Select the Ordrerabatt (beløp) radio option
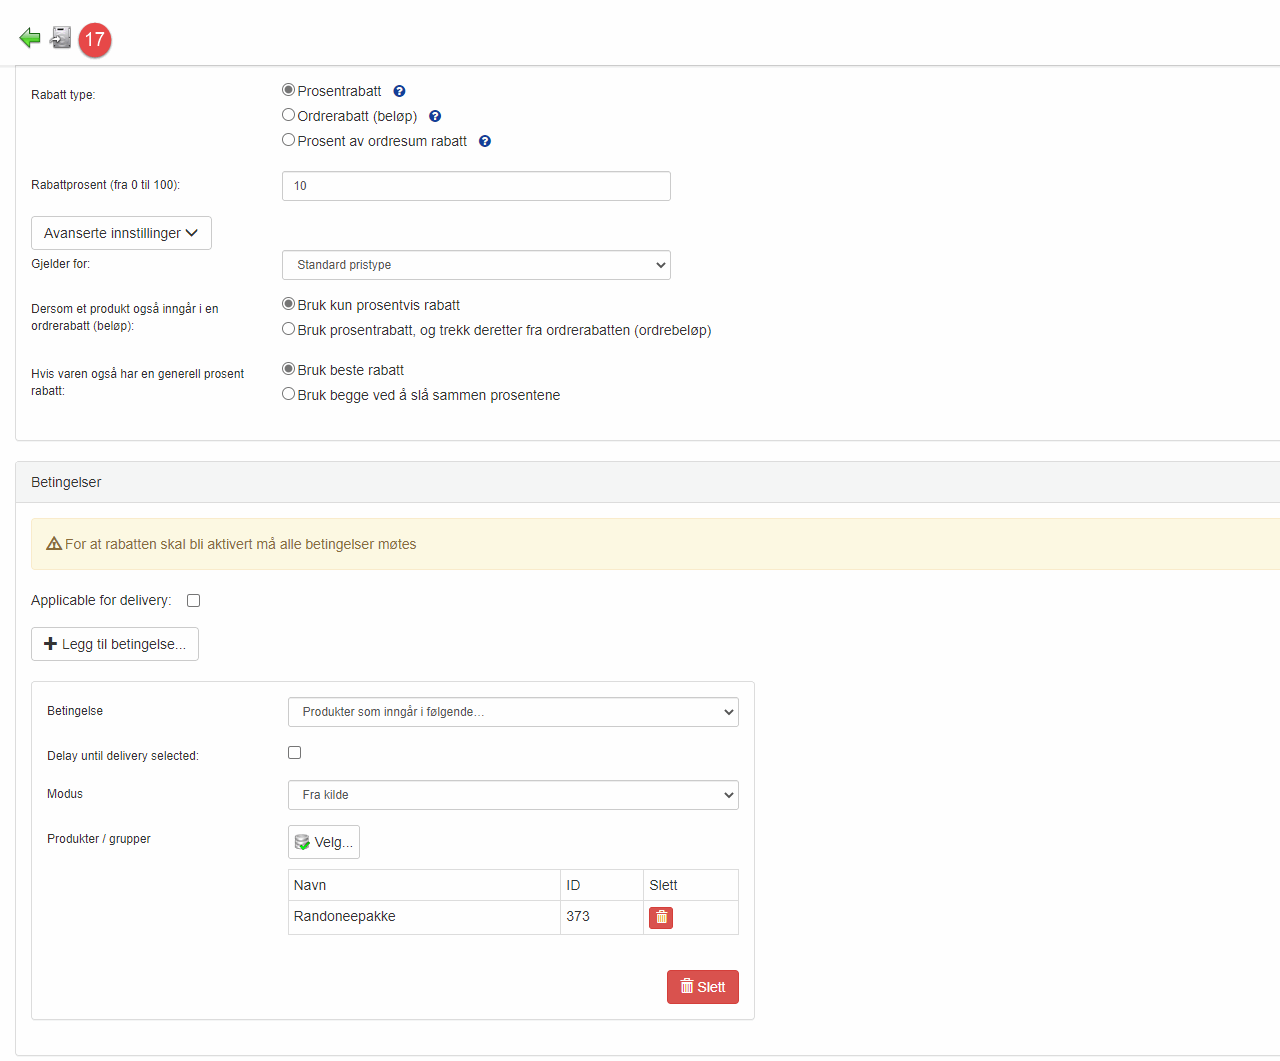This screenshot has width=1280, height=1061. (289, 115)
